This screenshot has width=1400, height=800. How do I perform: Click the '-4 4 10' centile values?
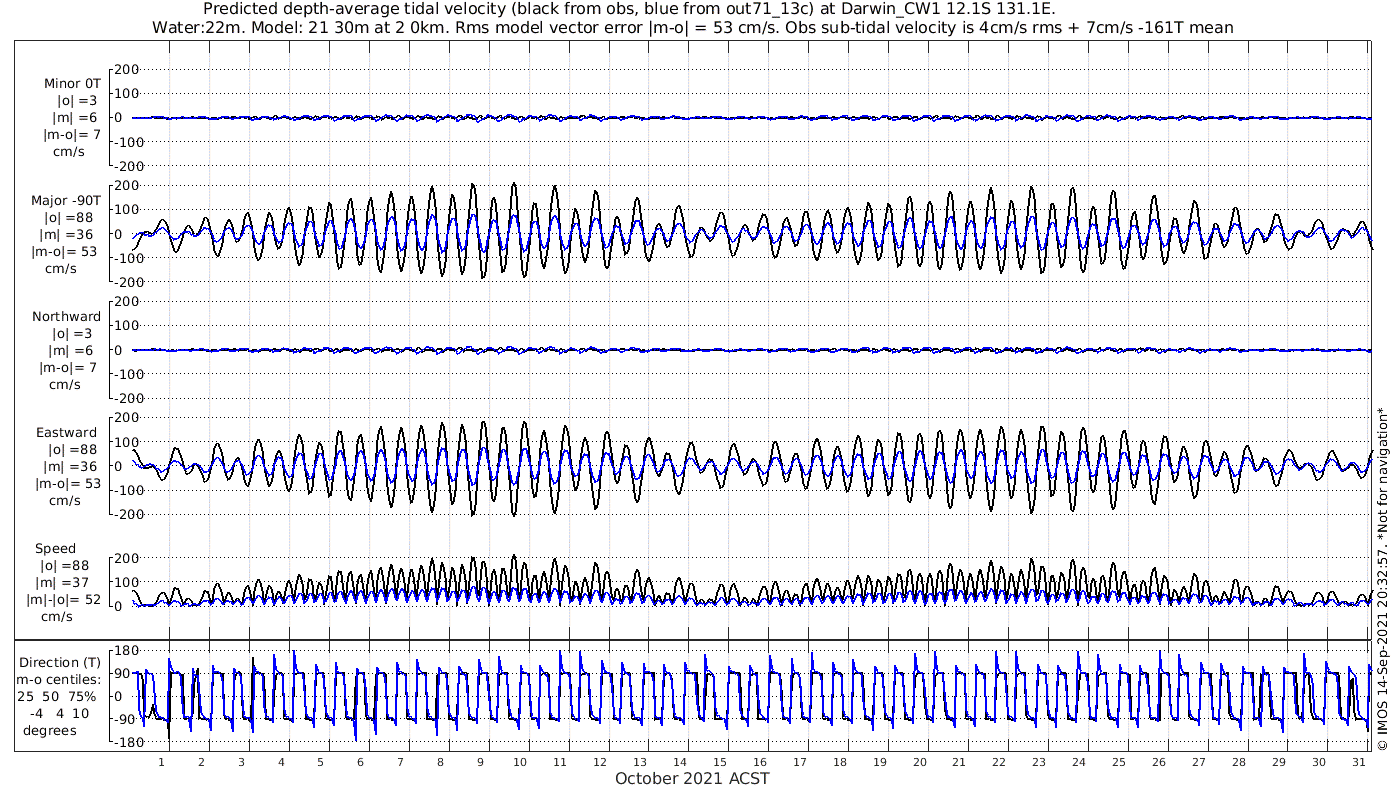point(59,713)
